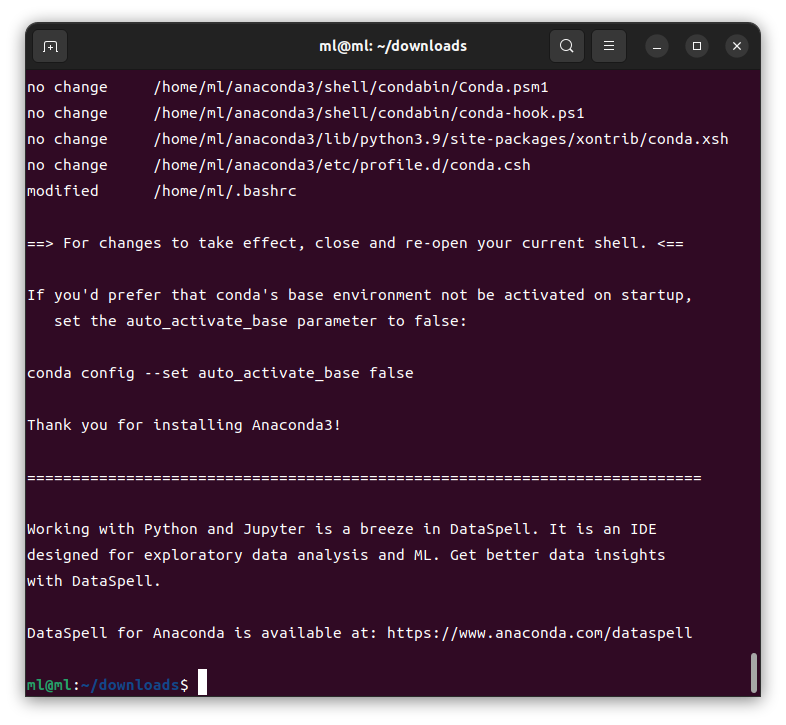This screenshot has height=725, width=786.
Task: Click the 'designed for exploratory data analysis' line
Action: (346, 556)
